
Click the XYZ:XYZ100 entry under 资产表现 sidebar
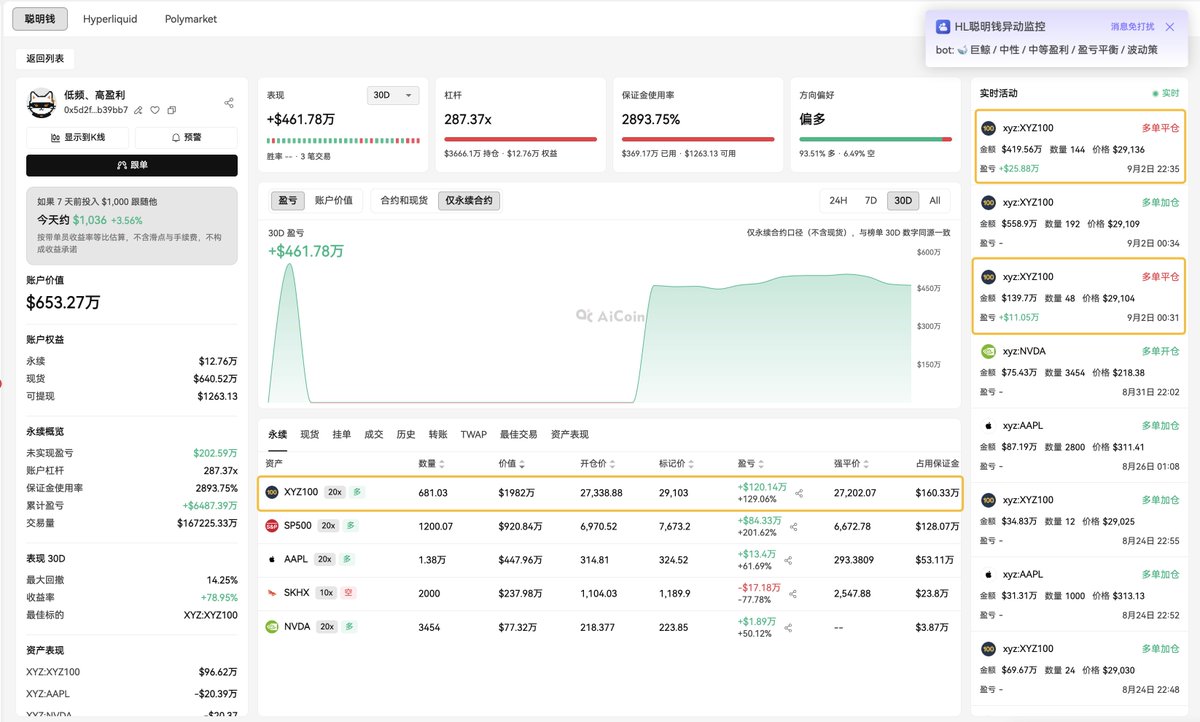(132, 672)
